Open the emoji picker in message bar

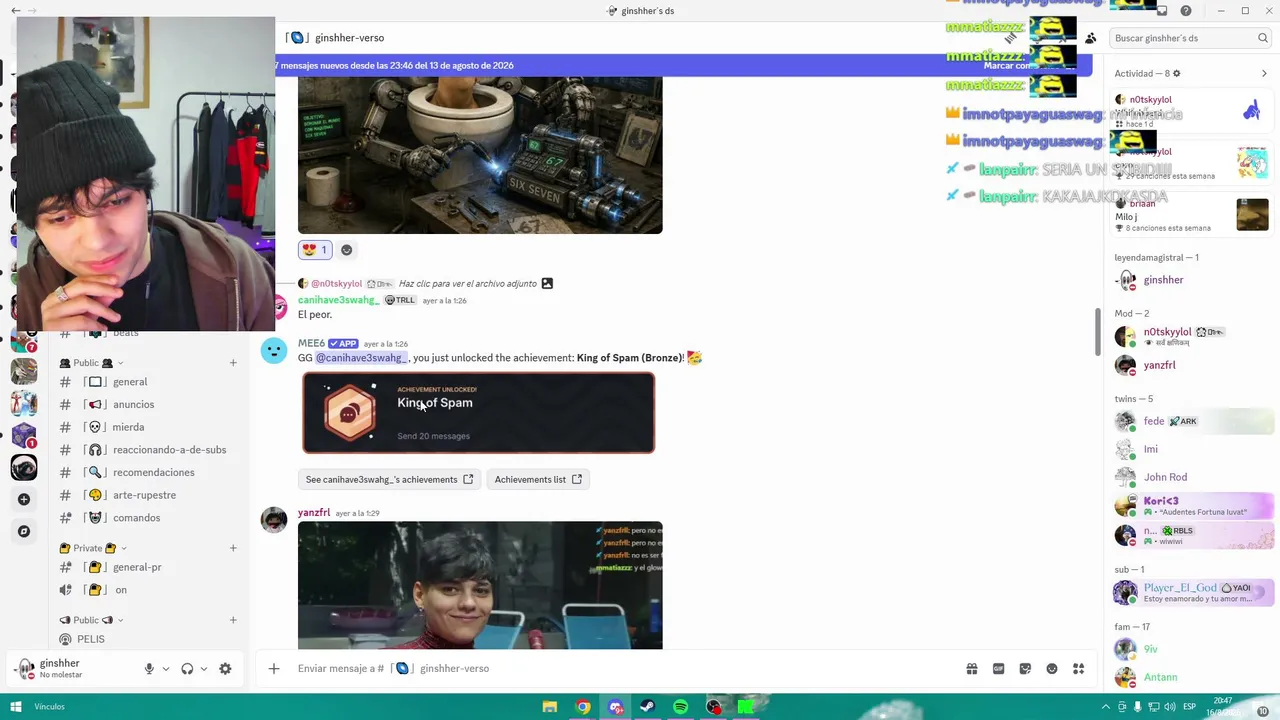coord(1052,668)
